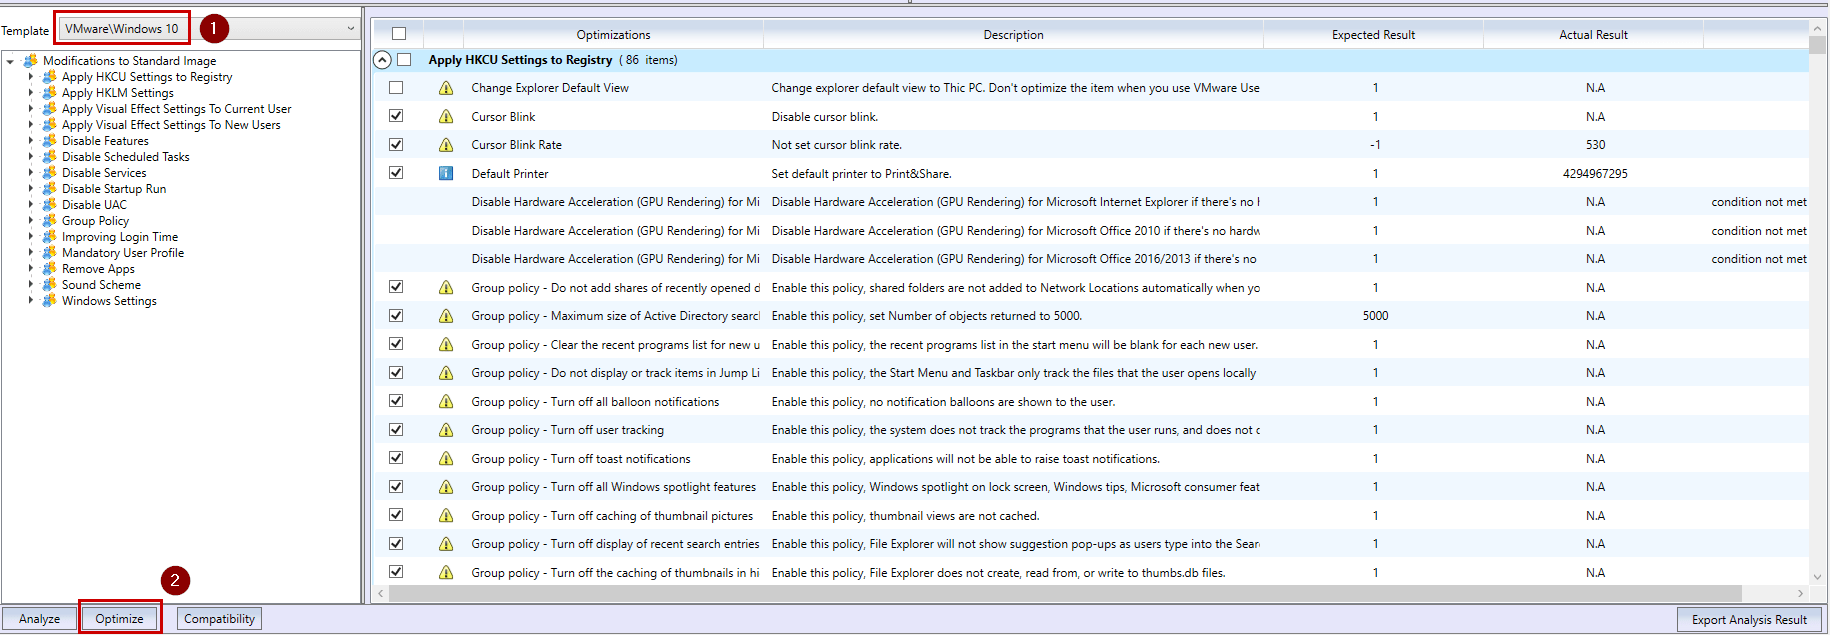
Task: Click the Description column header
Action: [1013, 35]
